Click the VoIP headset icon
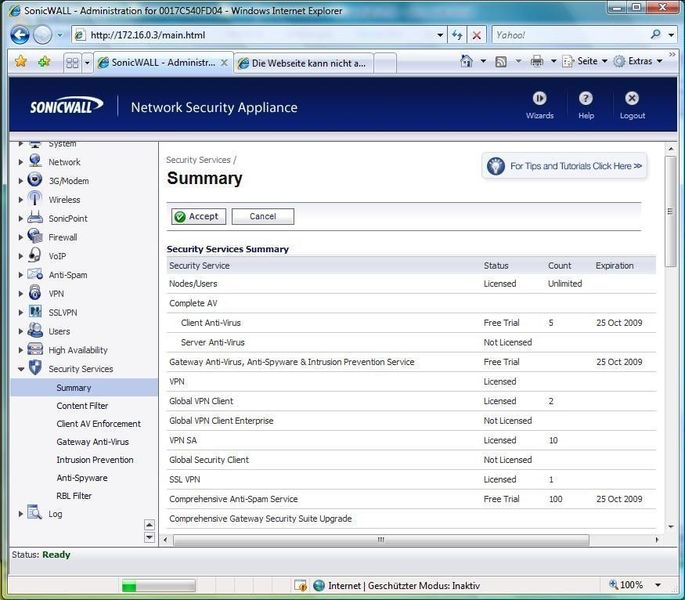Screen dimensions: 685x600 pos(35,255)
